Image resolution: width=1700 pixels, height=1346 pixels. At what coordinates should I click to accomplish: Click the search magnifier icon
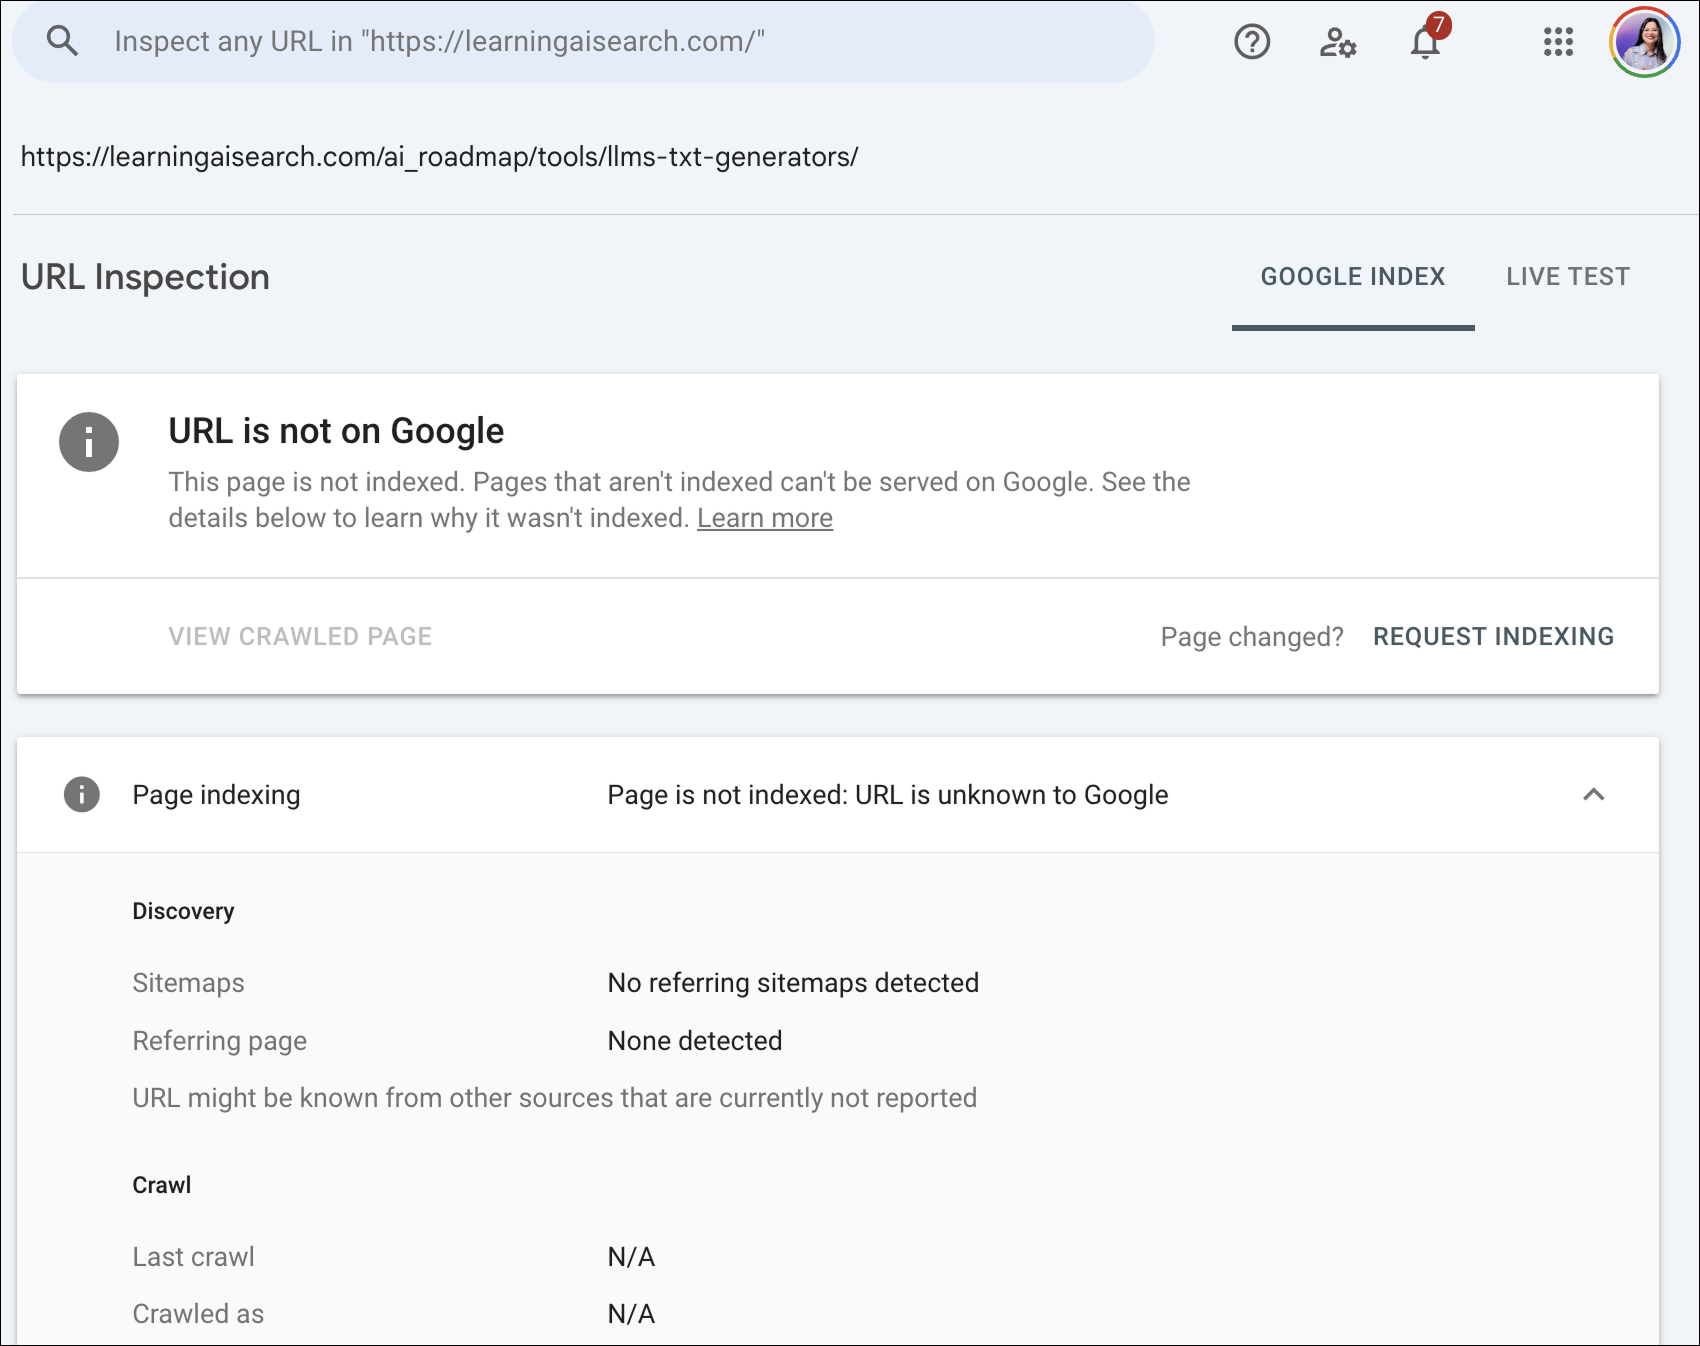(x=62, y=41)
